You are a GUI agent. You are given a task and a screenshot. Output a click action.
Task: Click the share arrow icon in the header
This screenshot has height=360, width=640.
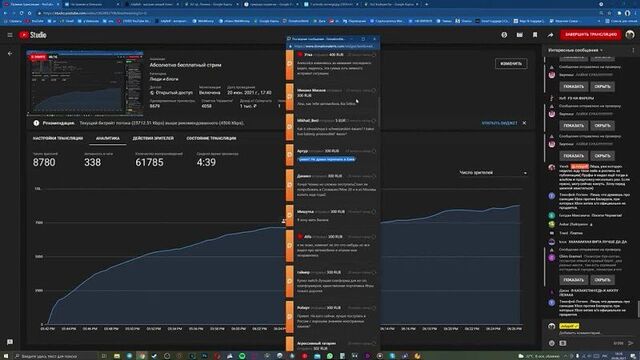pos(550,35)
